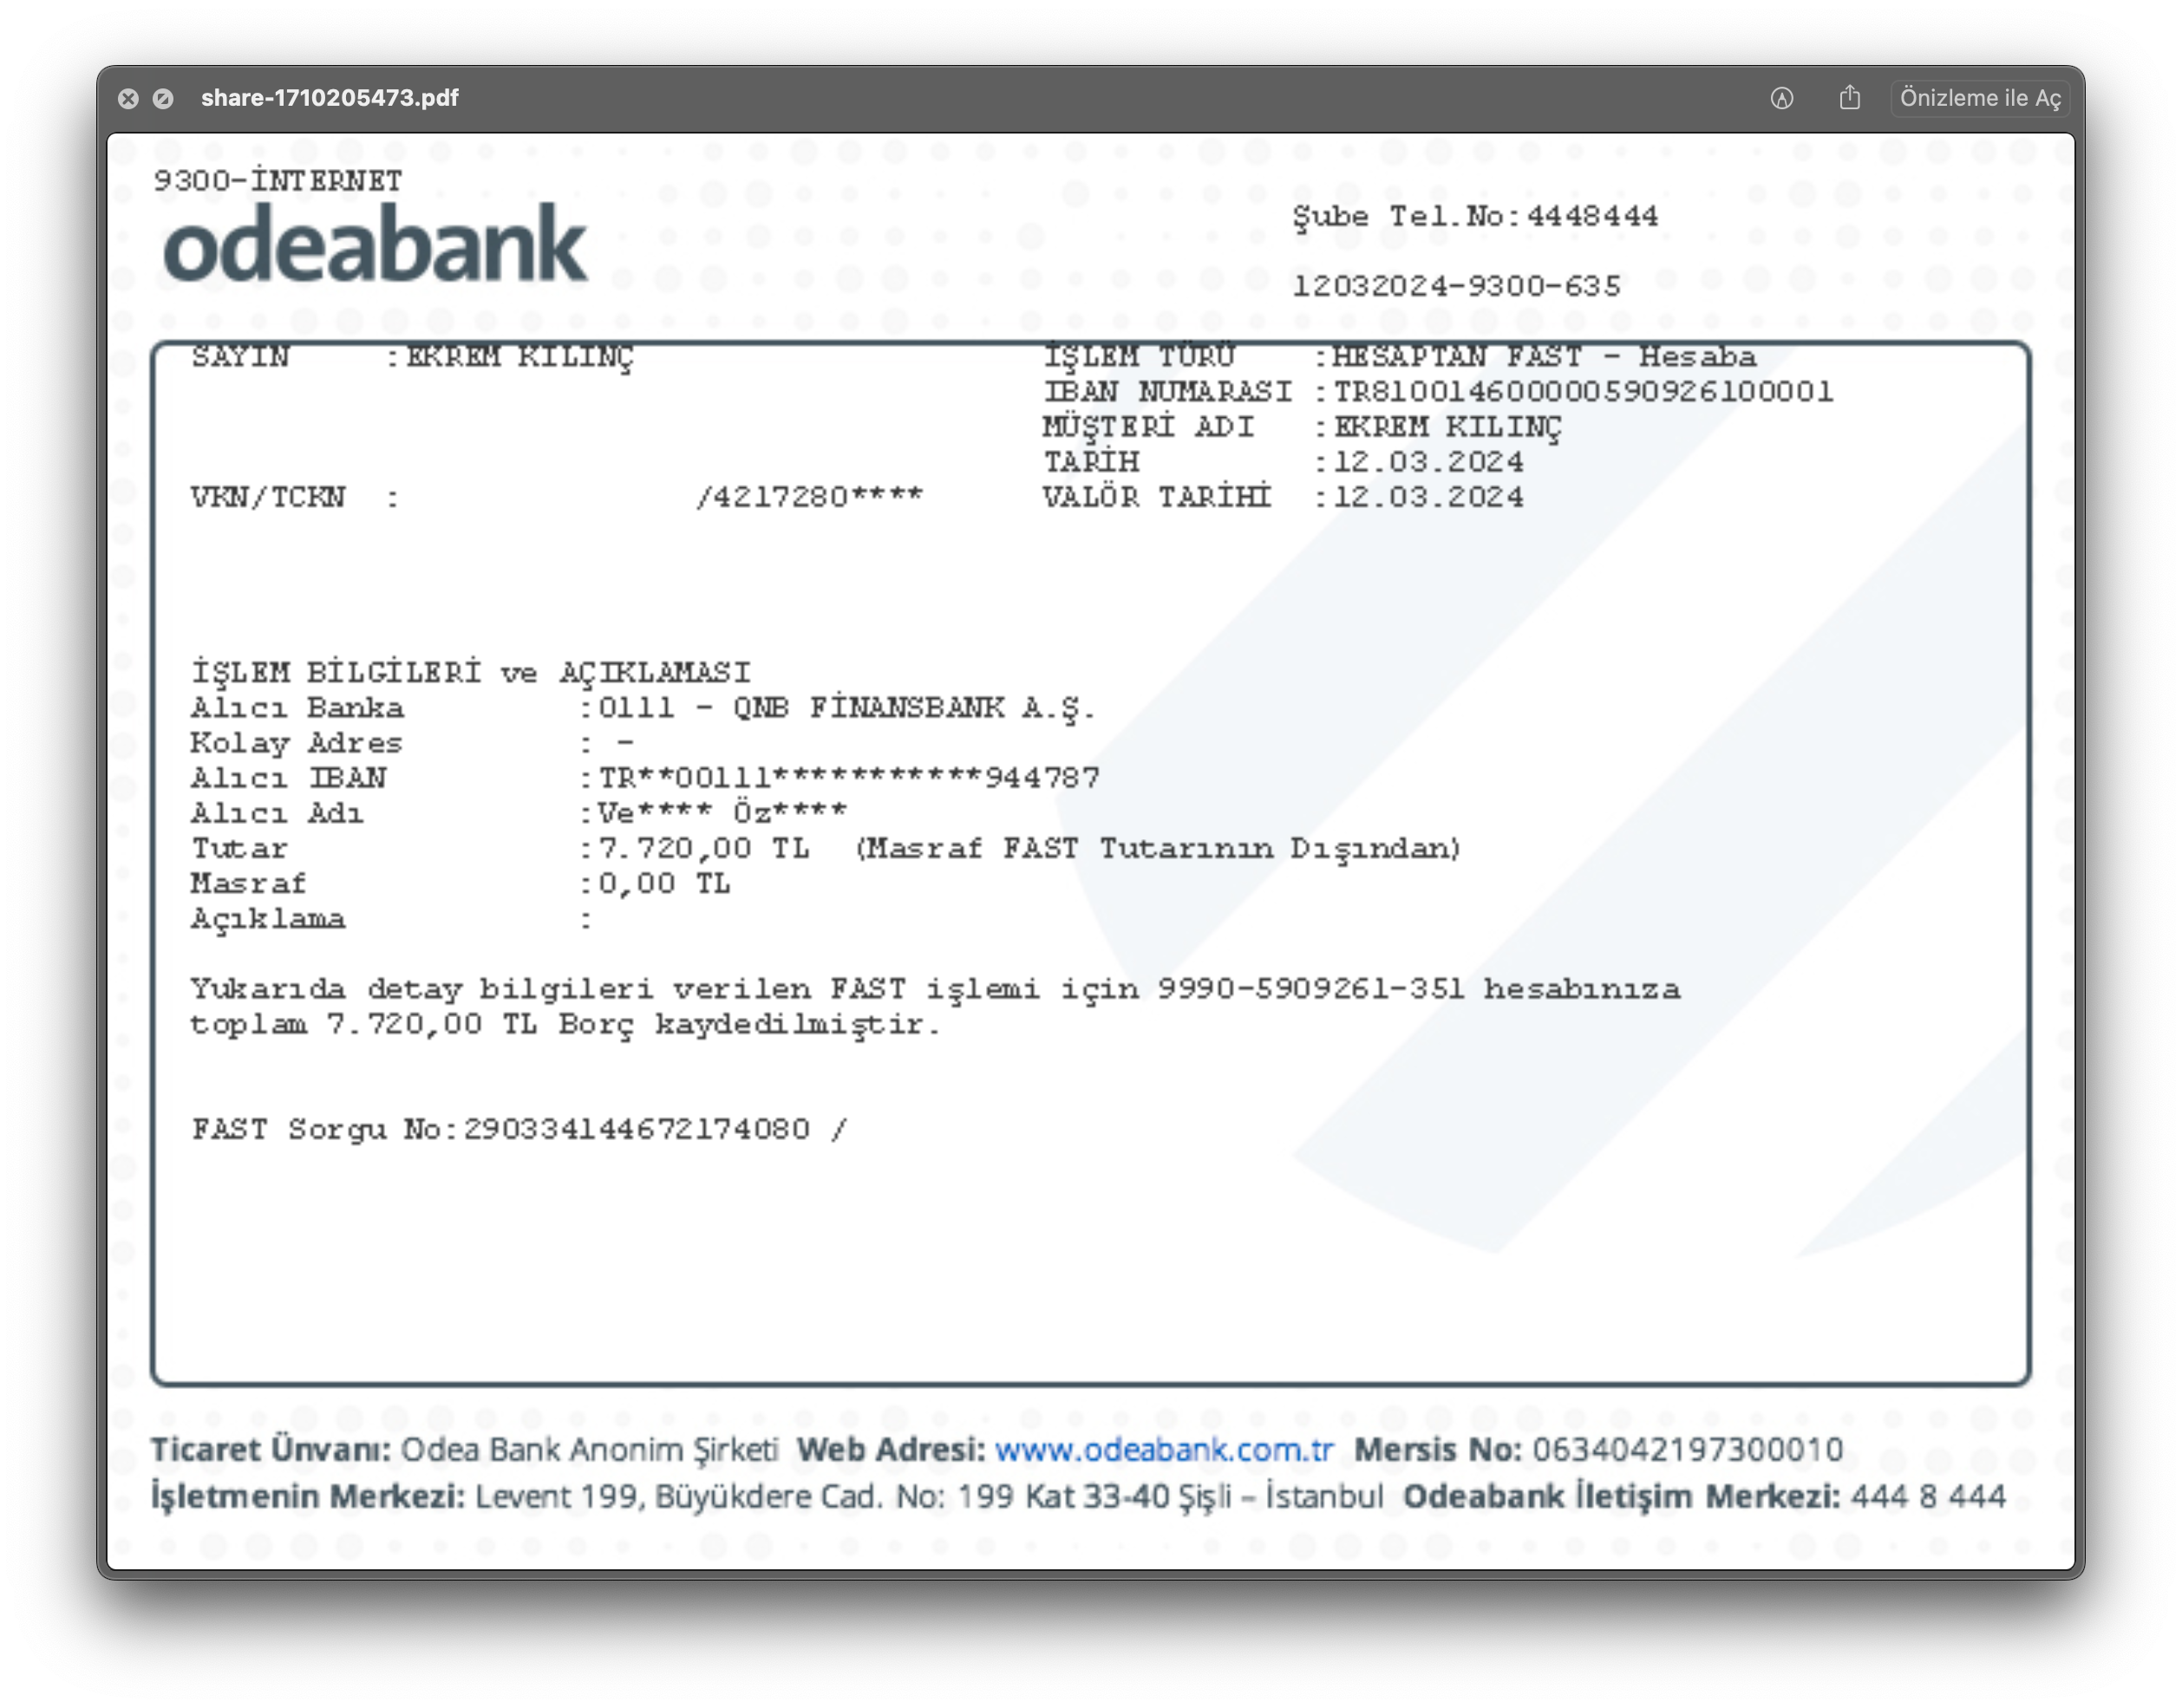This screenshot has height=1708, width=2182.
Task: Click the TARİH value 12.03.2024
Action: [x=1429, y=462]
